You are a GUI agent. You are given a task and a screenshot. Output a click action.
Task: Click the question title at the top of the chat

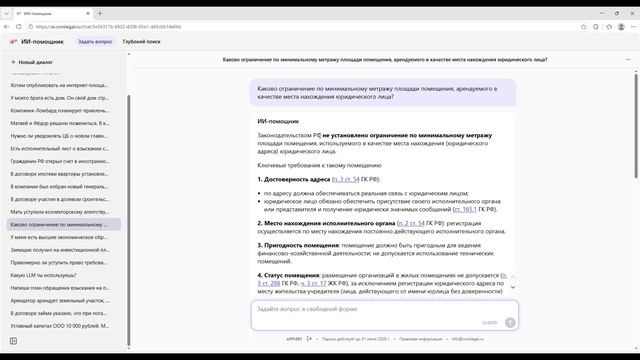(385, 60)
